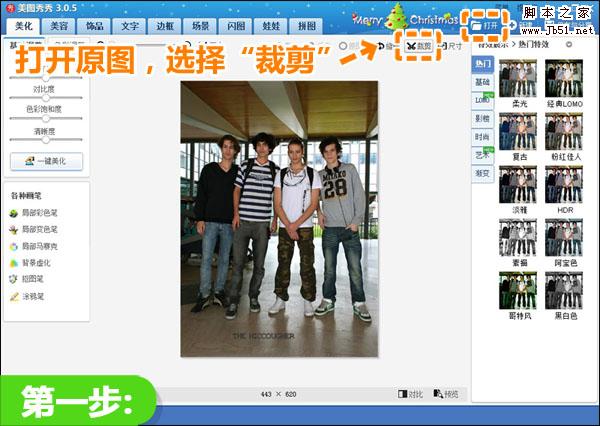Open the 美容 tab

59,26
